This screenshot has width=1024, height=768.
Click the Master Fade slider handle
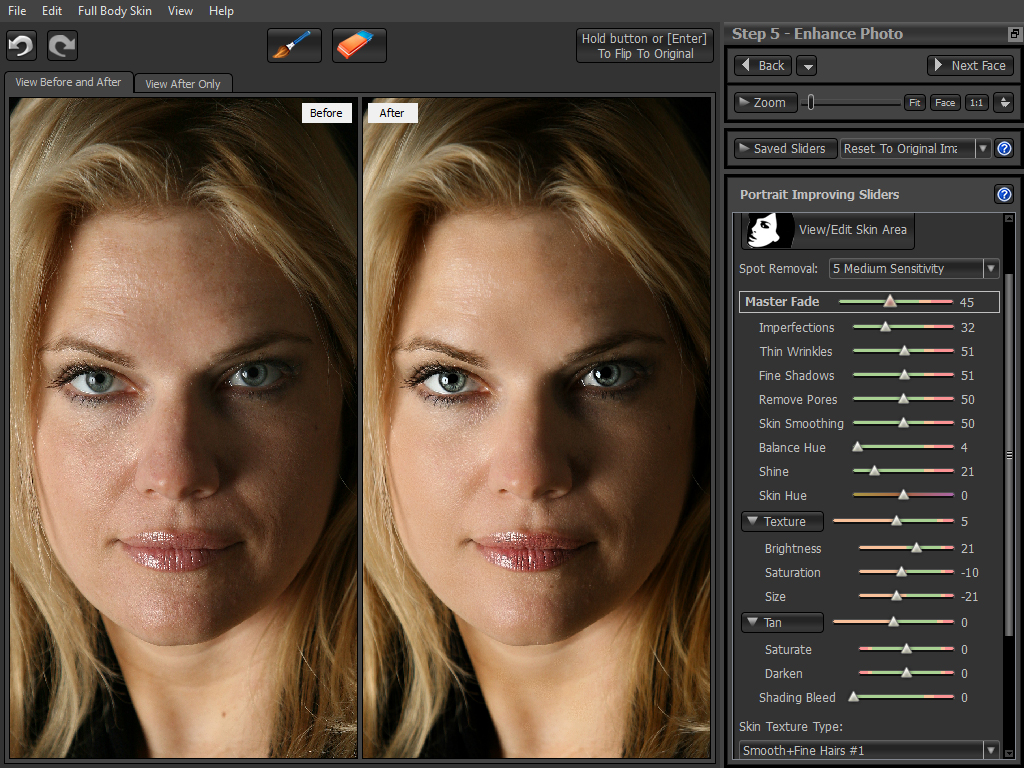(889, 302)
